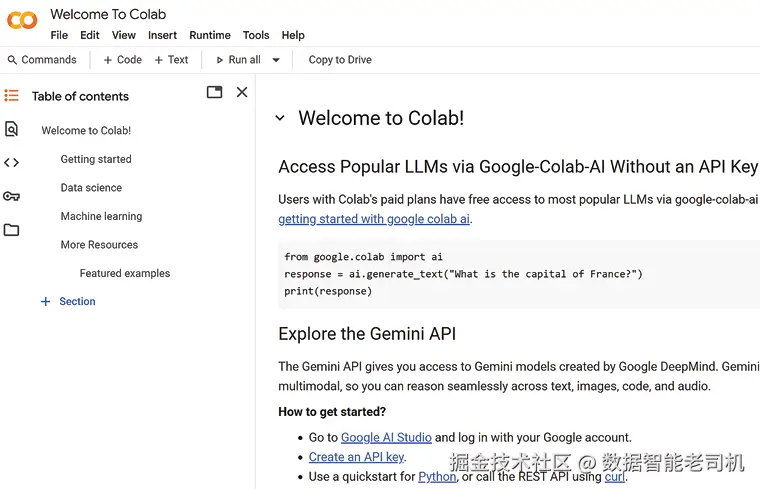
Task: Open the Find and replace sidebar icon
Action: (11, 129)
